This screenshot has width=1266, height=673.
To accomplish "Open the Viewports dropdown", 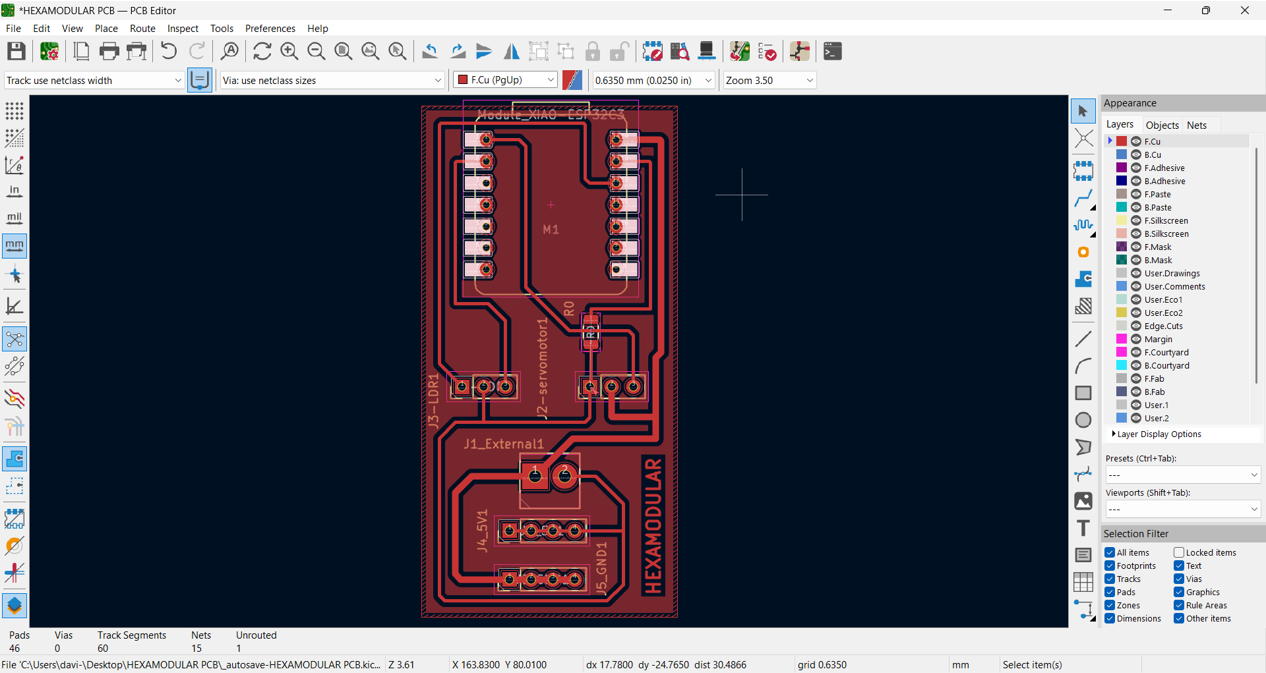I will [1182, 509].
